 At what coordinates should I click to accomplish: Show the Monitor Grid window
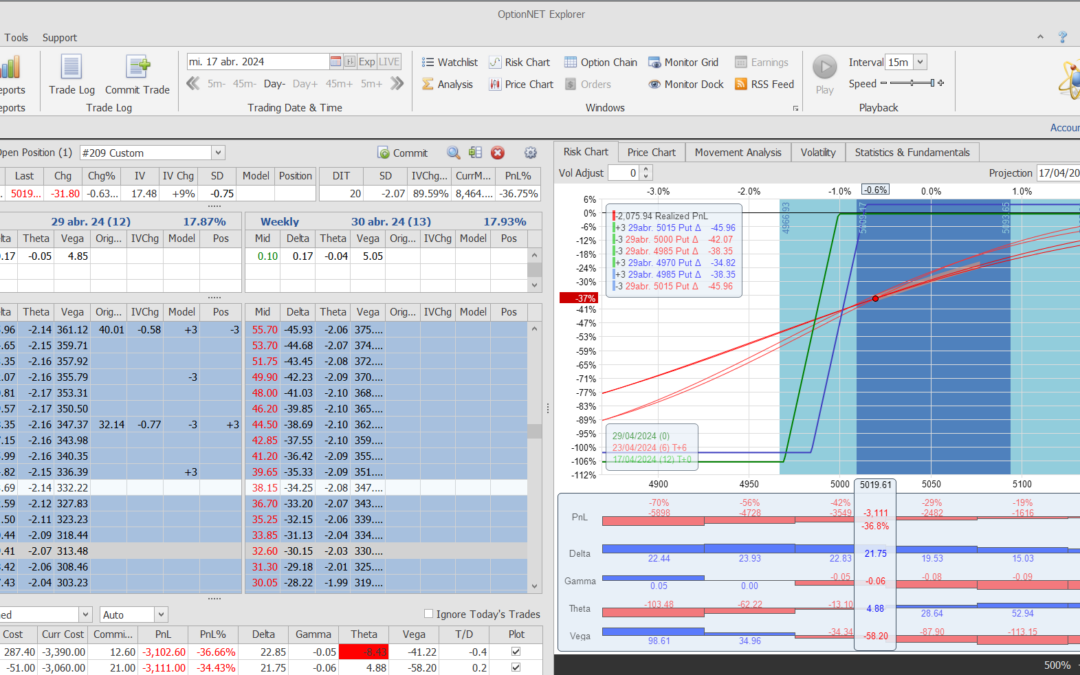click(x=683, y=62)
